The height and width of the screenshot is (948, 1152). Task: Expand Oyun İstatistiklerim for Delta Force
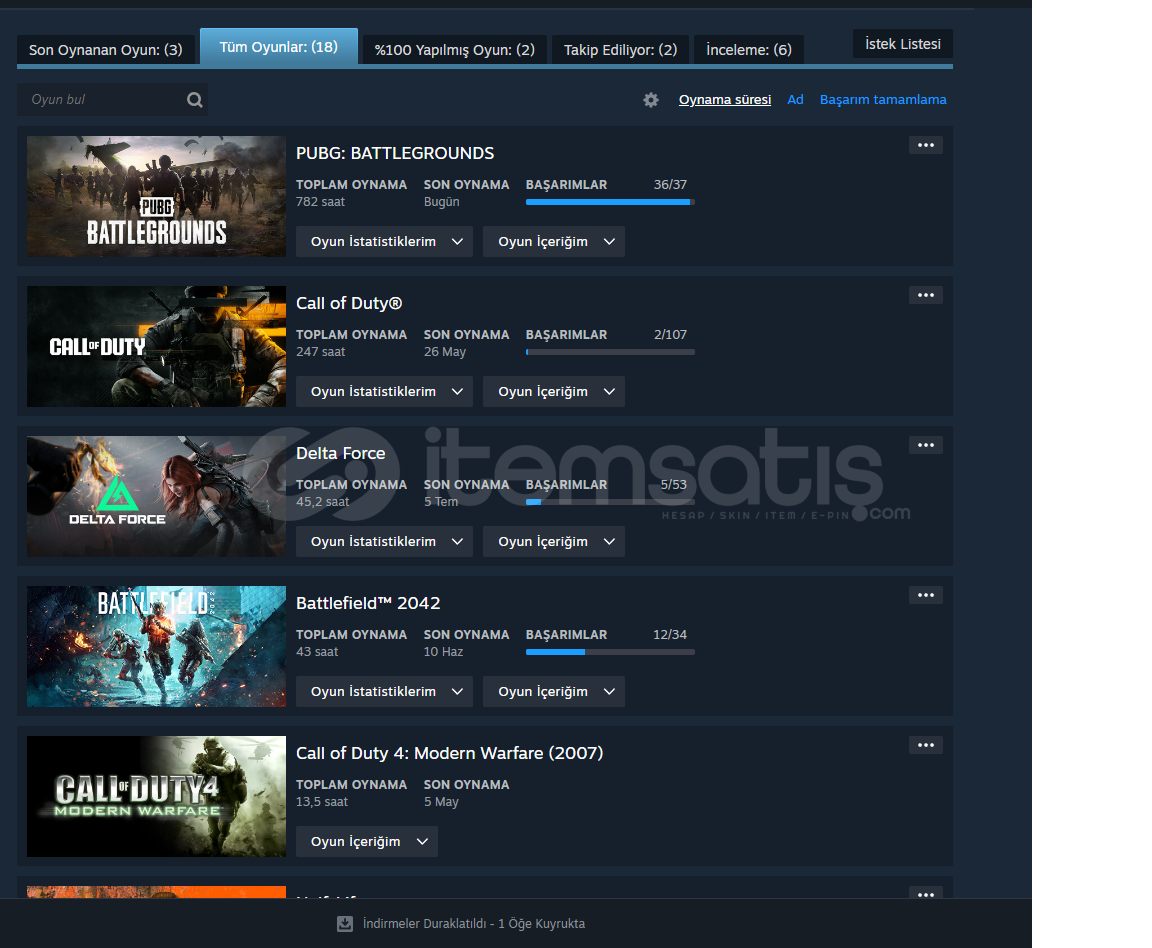[384, 542]
